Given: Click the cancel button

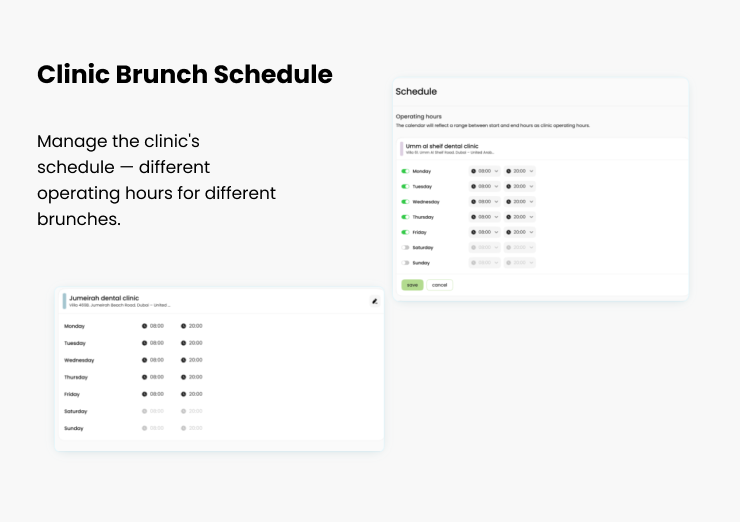Looking at the screenshot, I should [x=439, y=285].
